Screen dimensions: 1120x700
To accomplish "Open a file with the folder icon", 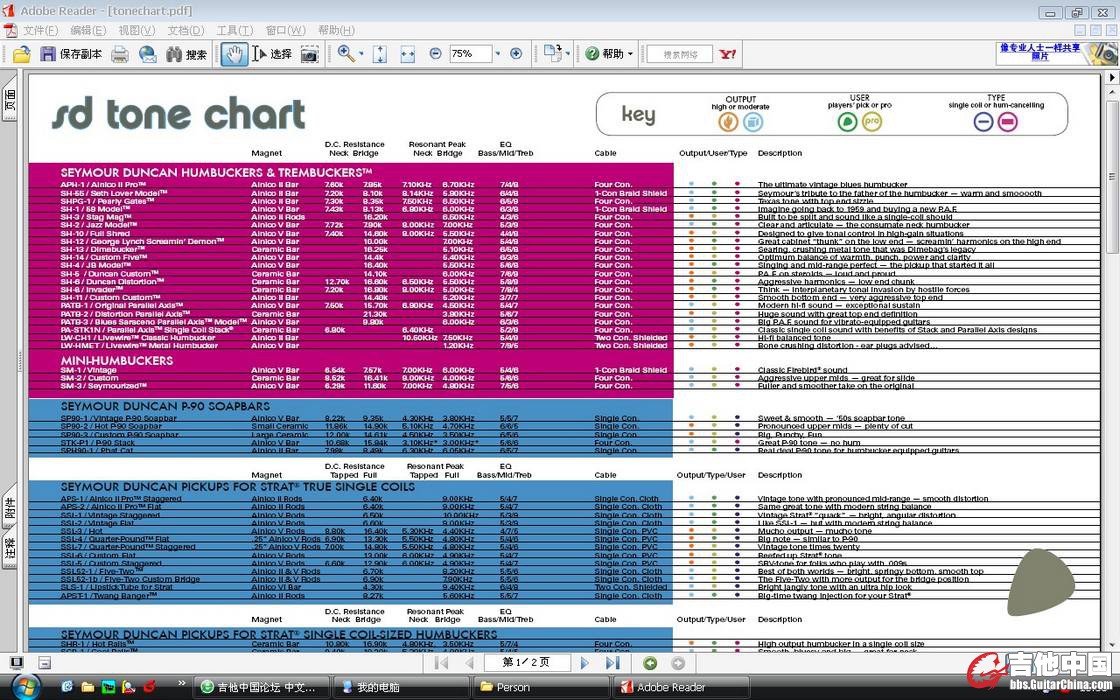I will pyautogui.click(x=21, y=54).
